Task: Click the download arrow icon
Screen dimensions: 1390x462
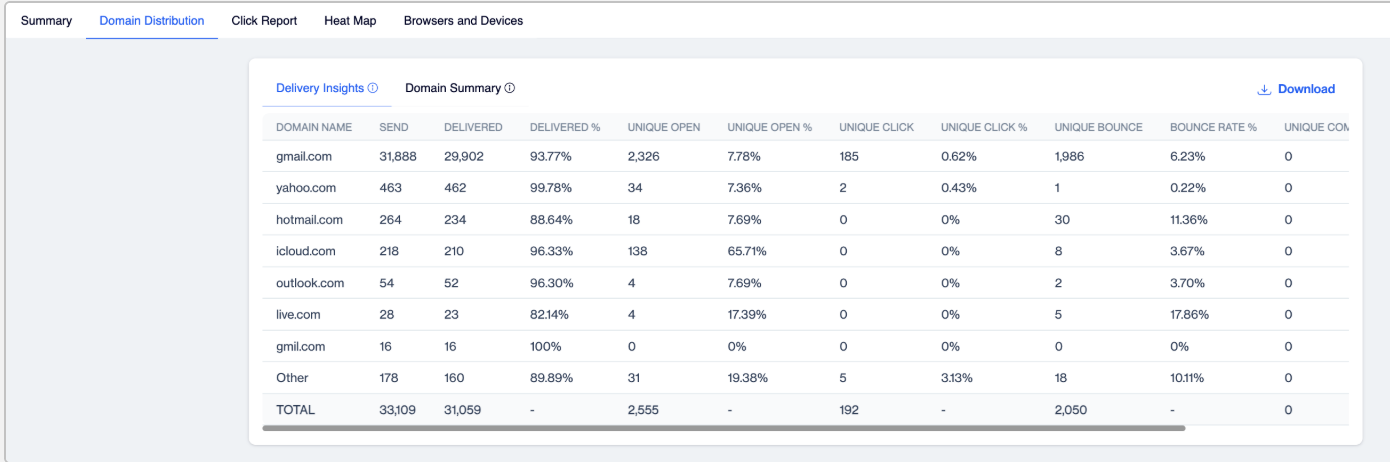Action: pyautogui.click(x=1264, y=89)
